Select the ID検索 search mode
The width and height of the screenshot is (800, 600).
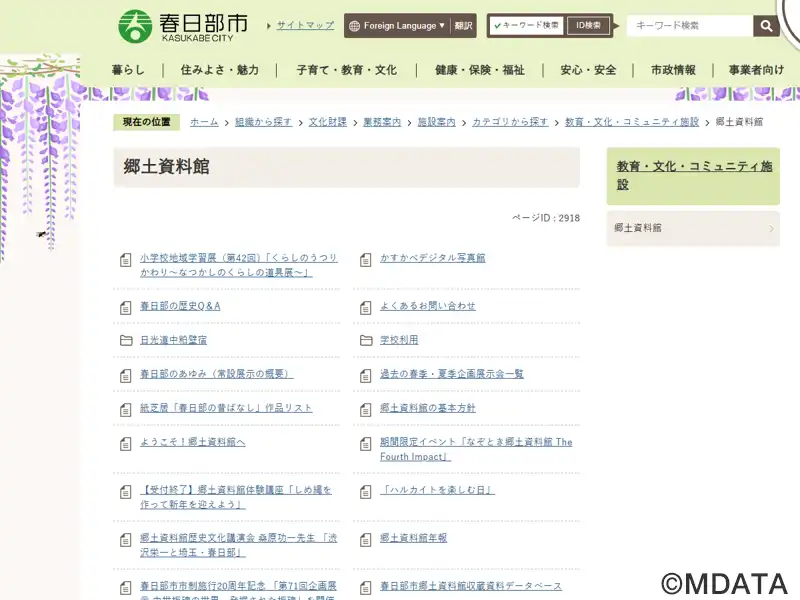tap(588, 26)
